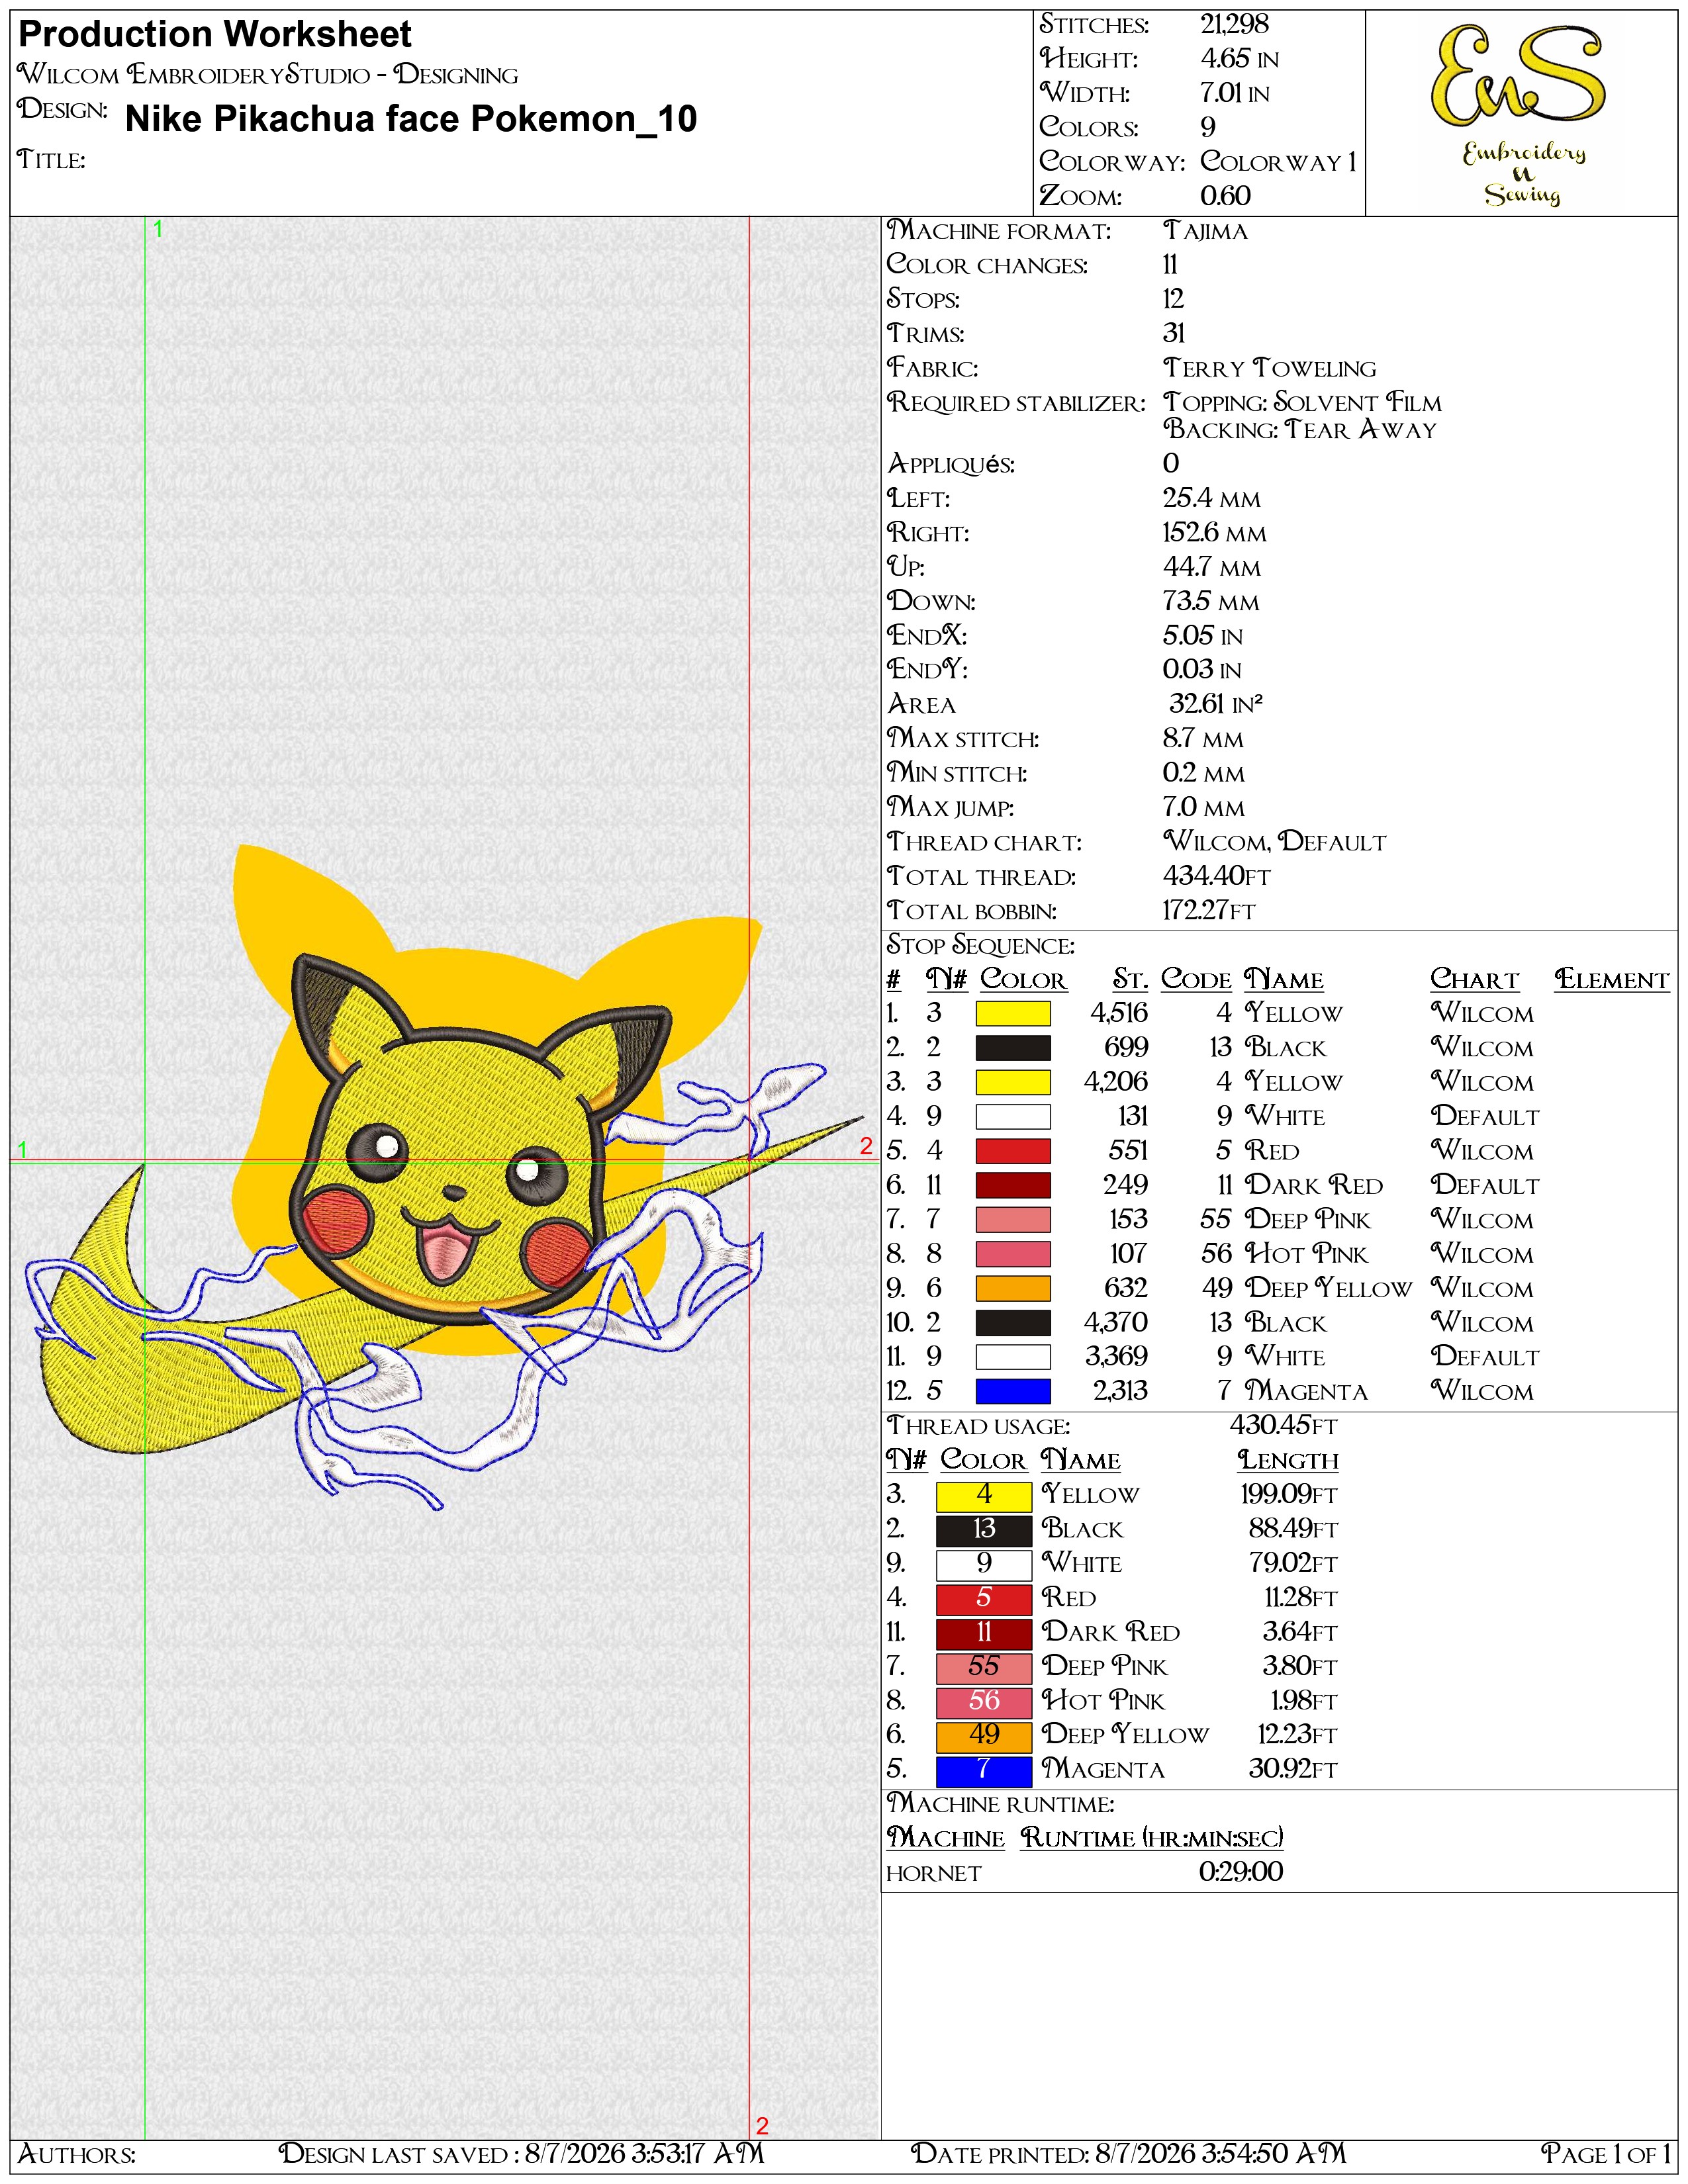Image resolution: width=1688 pixels, height=2184 pixels.
Task: Click the trims value "31"
Action: pyautogui.click(x=1174, y=334)
